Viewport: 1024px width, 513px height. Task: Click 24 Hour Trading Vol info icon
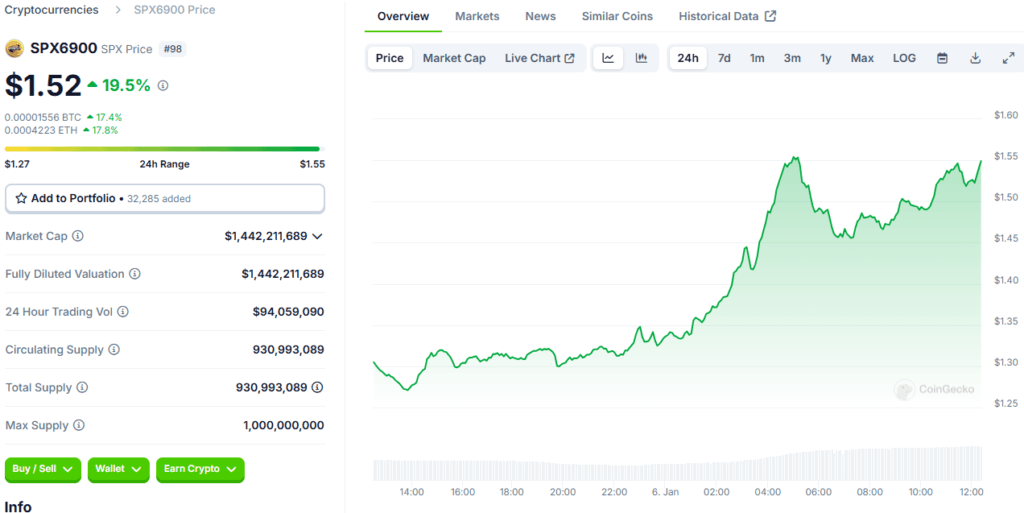(x=123, y=312)
